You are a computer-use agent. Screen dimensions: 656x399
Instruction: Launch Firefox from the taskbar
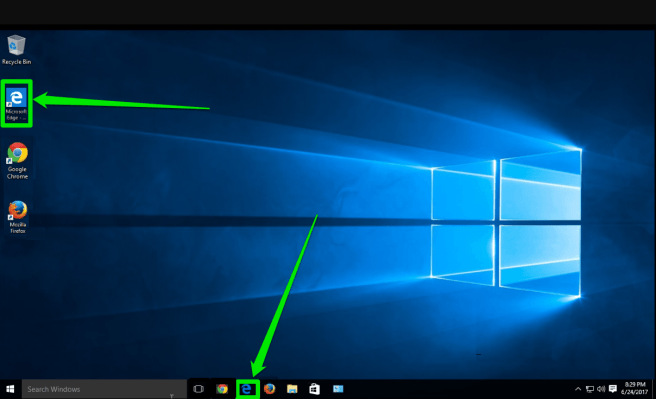[x=269, y=389]
